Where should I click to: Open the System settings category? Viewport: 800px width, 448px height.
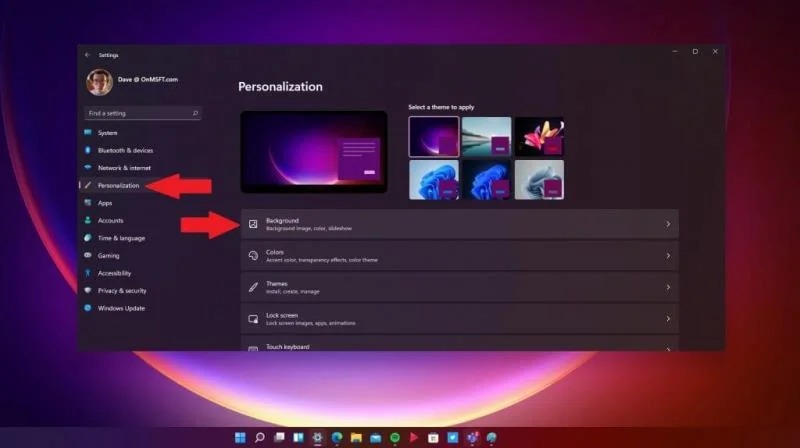point(108,133)
